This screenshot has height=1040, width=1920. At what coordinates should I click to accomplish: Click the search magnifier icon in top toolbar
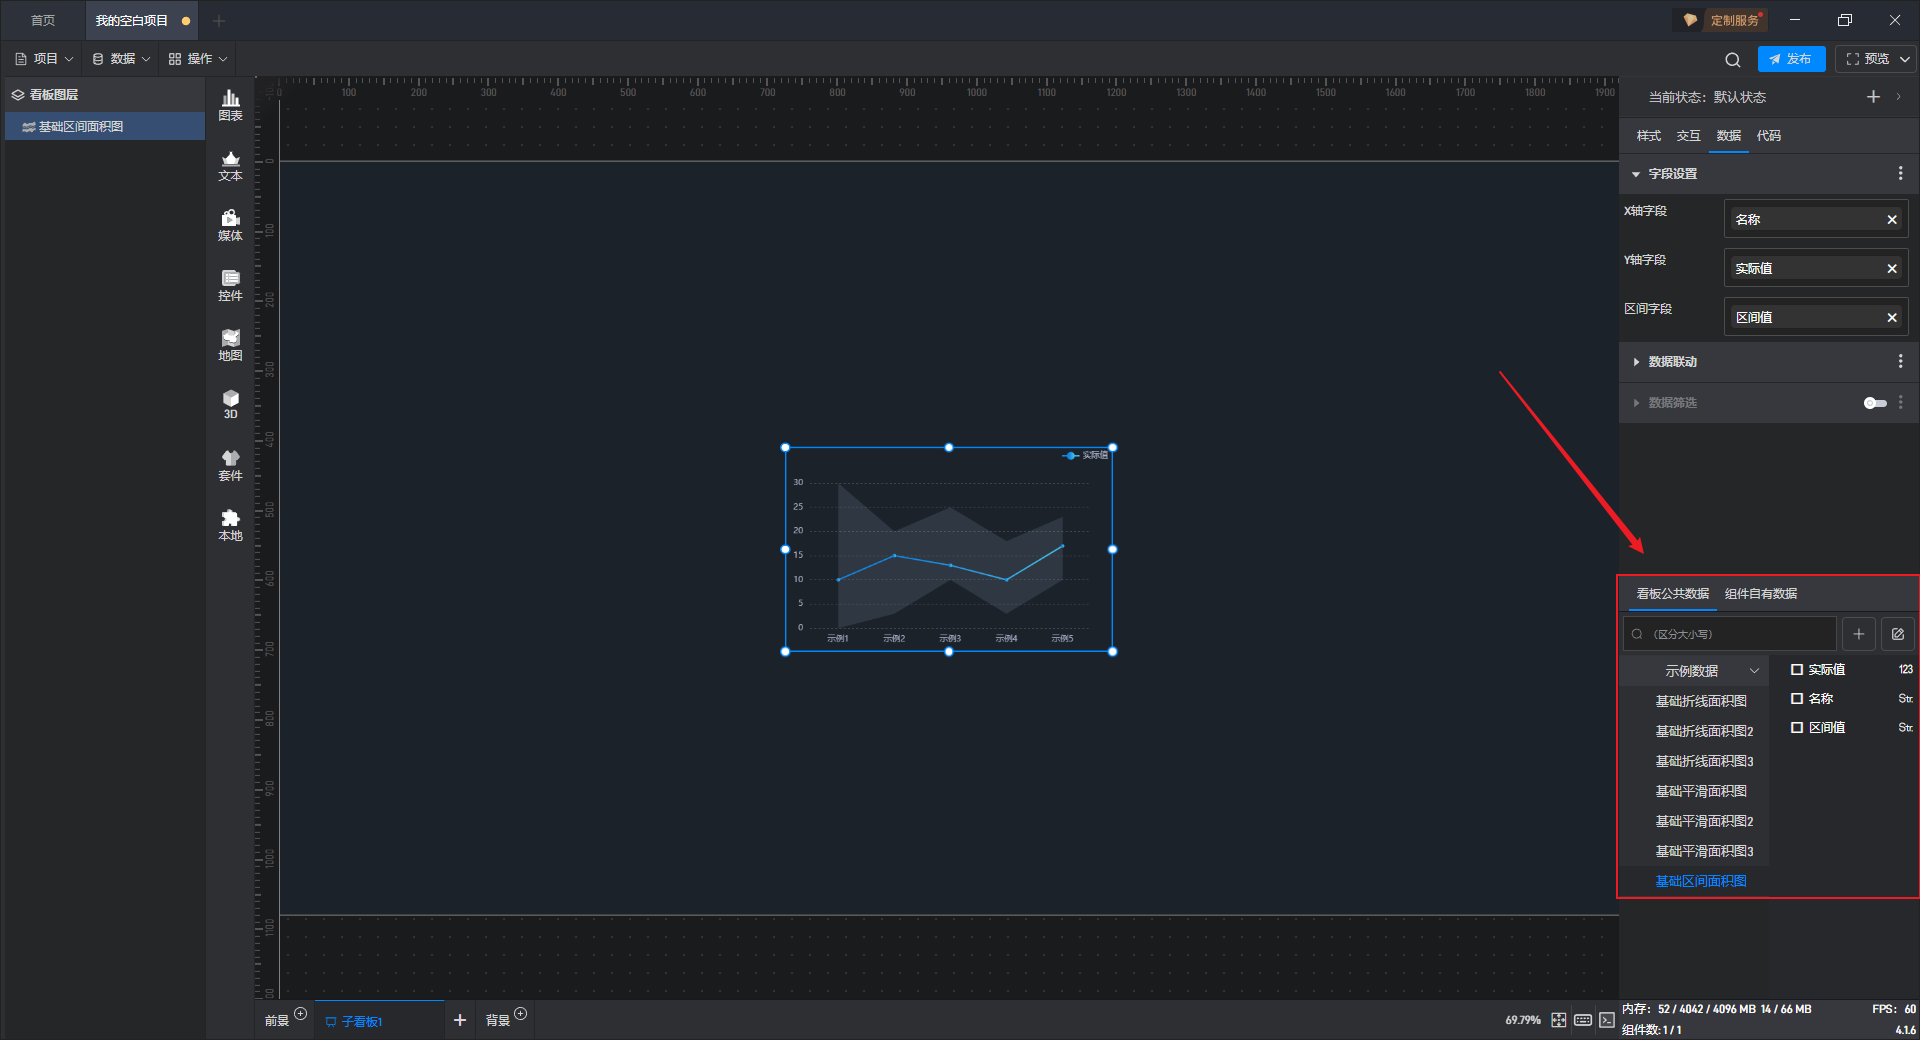[1732, 60]
